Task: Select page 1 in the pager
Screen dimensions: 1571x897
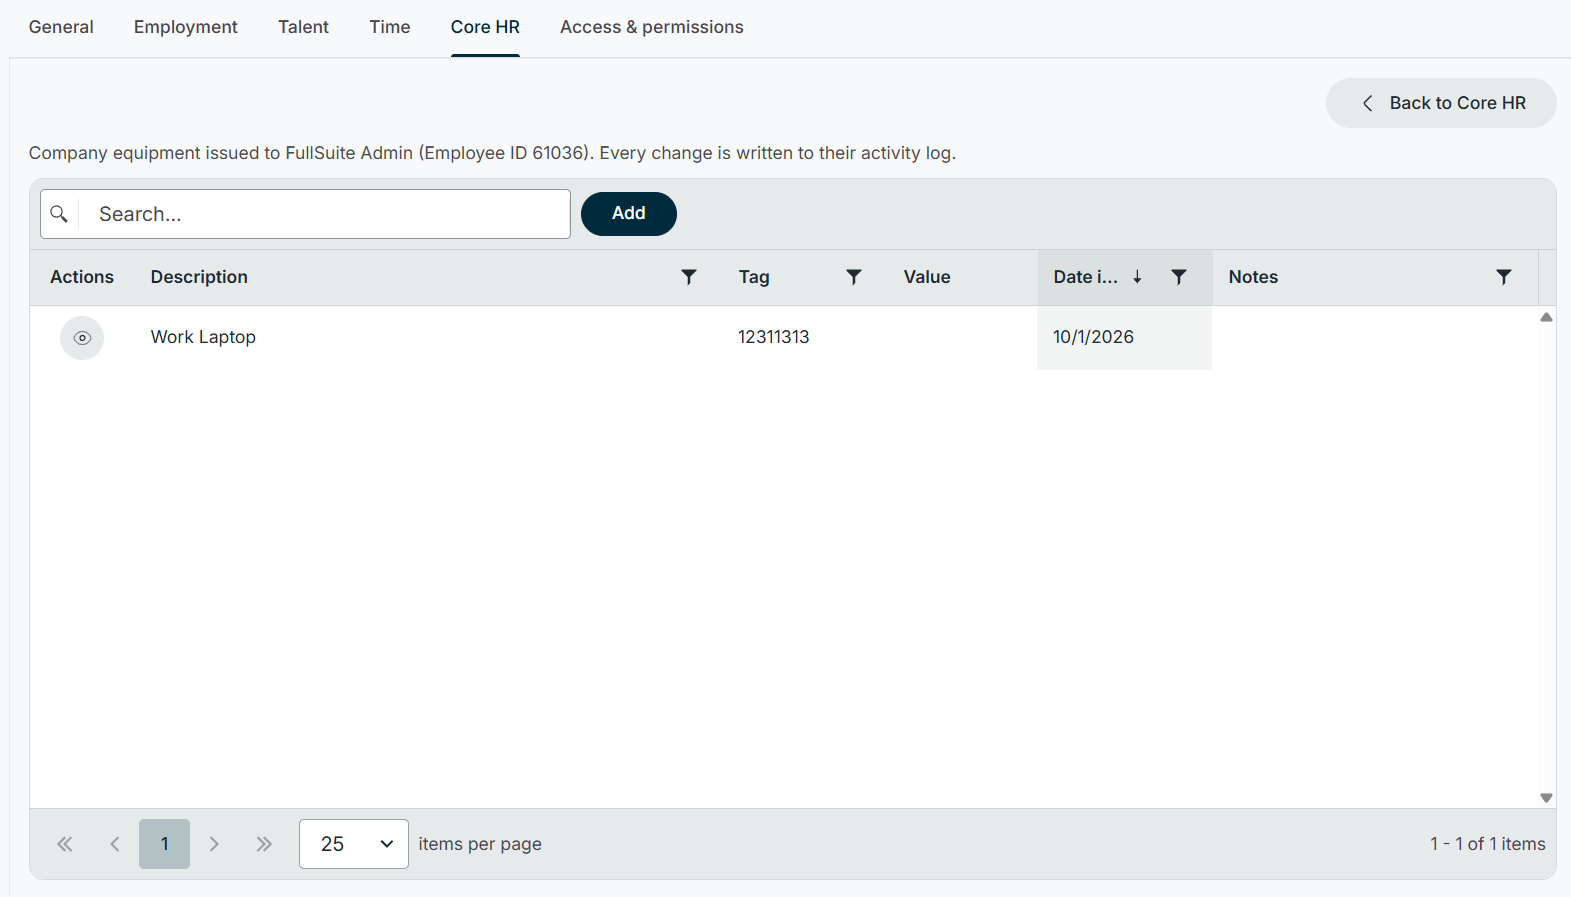Action: click(x=165, y=844)
